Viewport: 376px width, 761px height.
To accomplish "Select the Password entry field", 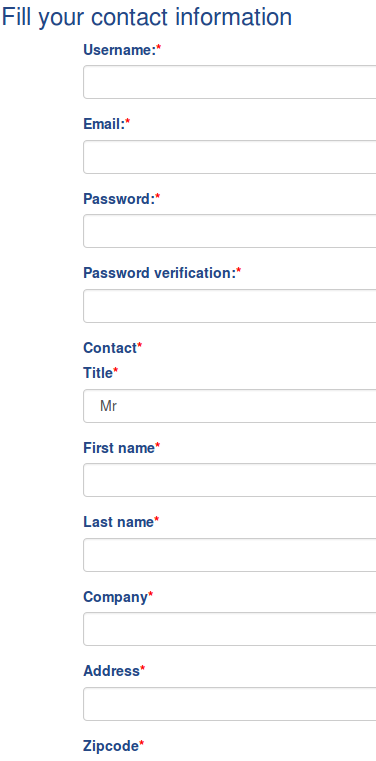I will coord(229,231).
